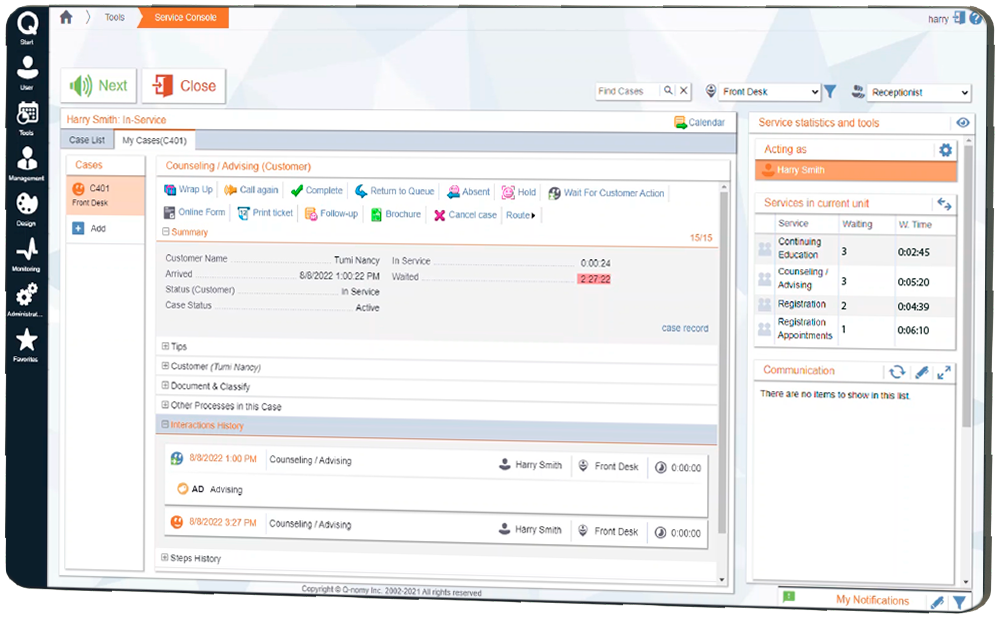The image size is (1001, 622).
Task: Click Follow-up in the case toolbar
Action: 331,213
